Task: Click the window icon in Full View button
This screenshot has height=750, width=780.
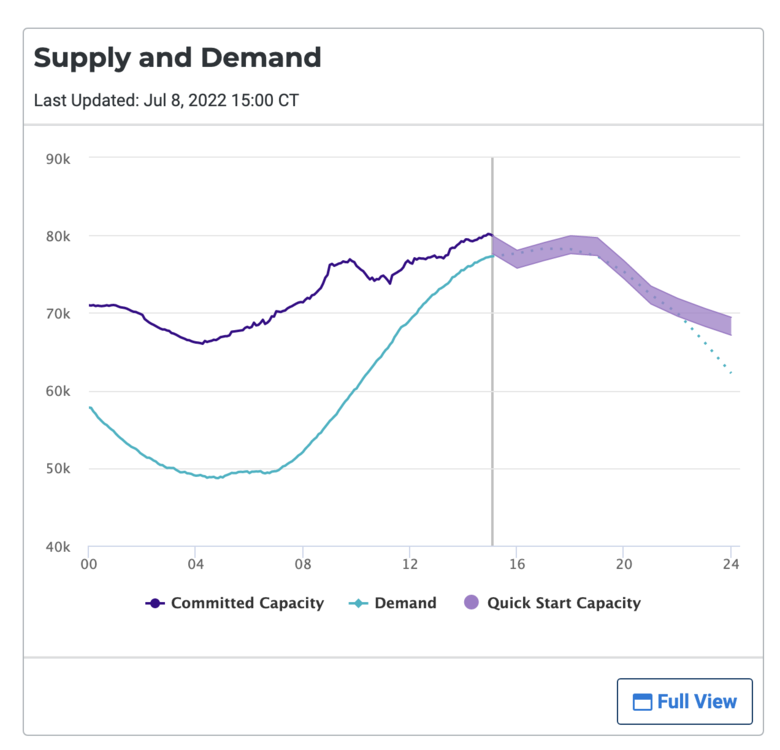Action: [x=642, y=702]
